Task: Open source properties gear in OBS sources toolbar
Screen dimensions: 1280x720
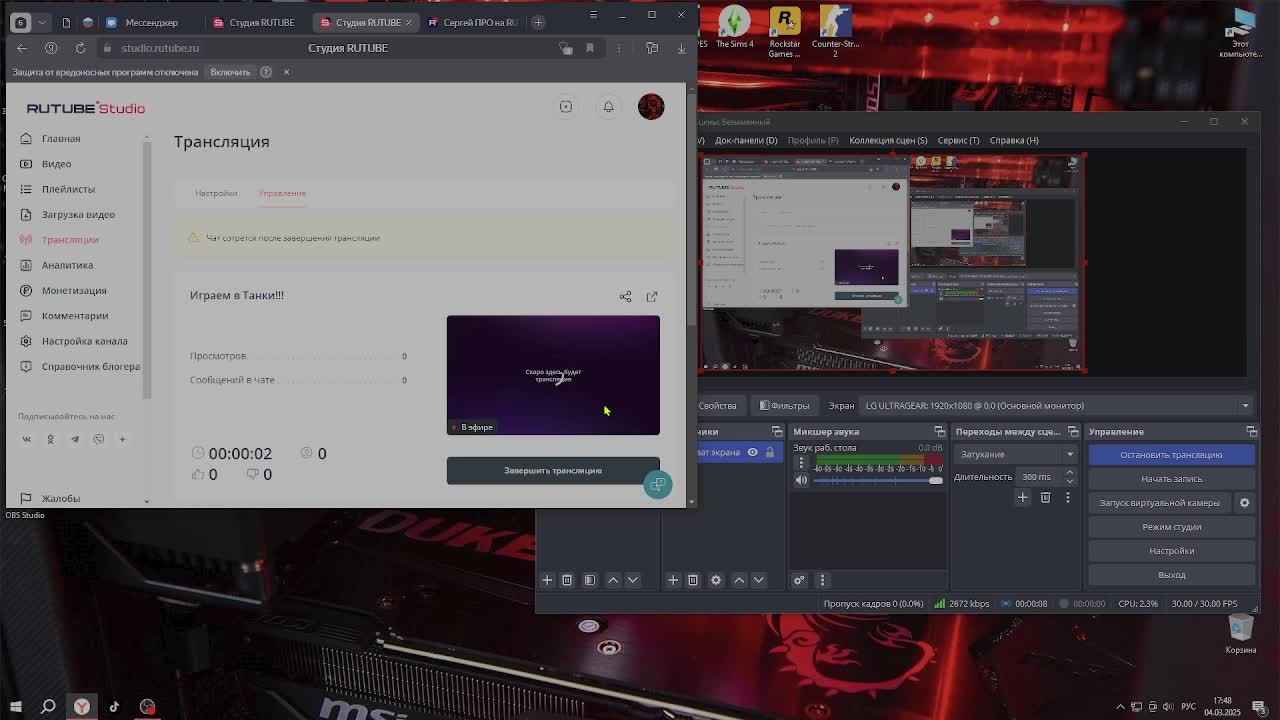Action: coord(716,580)
